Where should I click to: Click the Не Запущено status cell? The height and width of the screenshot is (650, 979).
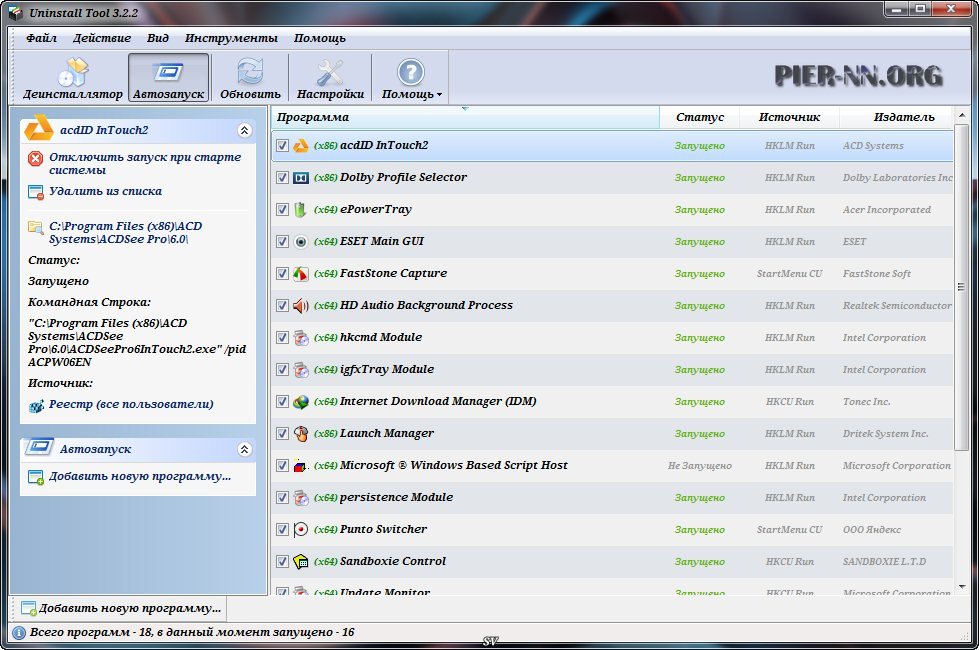coord(699,466)
